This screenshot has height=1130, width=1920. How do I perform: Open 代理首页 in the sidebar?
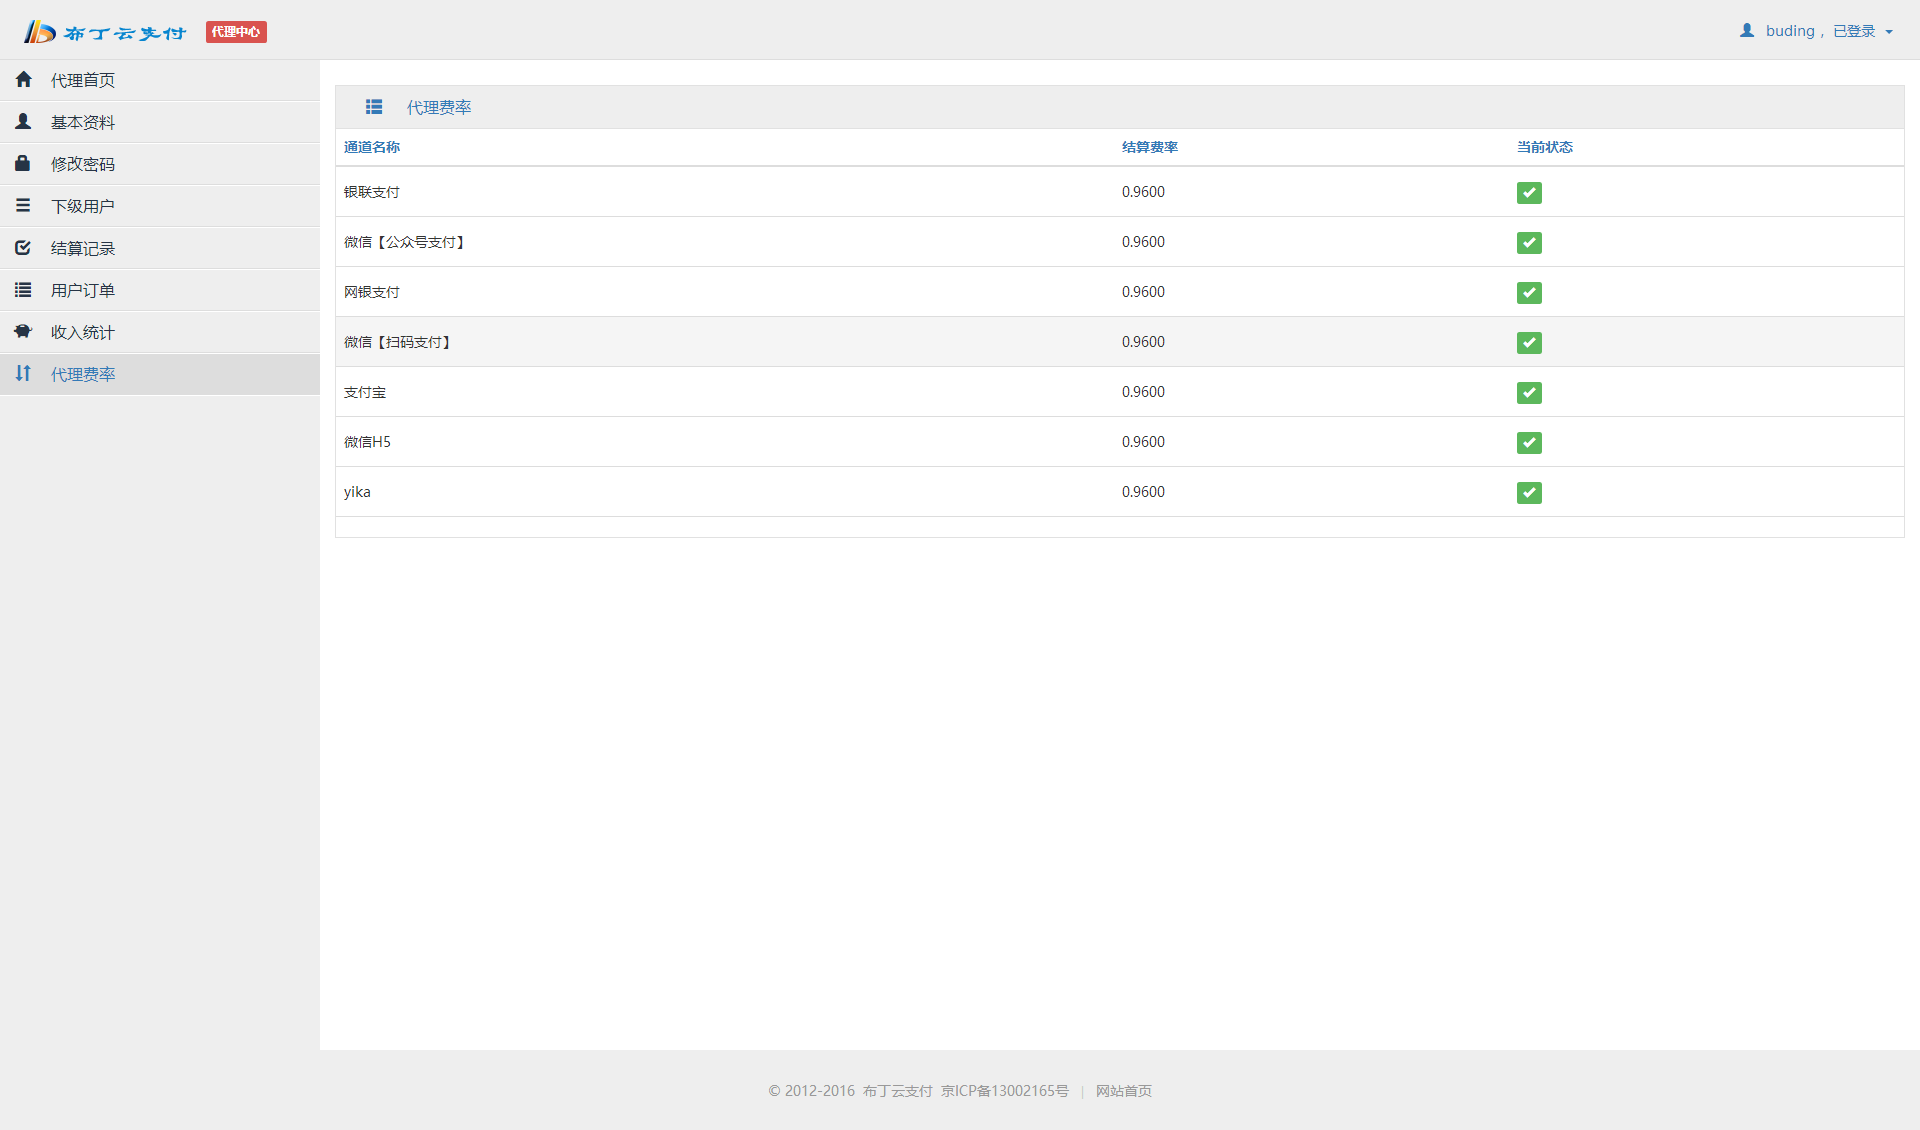[160, 80]
